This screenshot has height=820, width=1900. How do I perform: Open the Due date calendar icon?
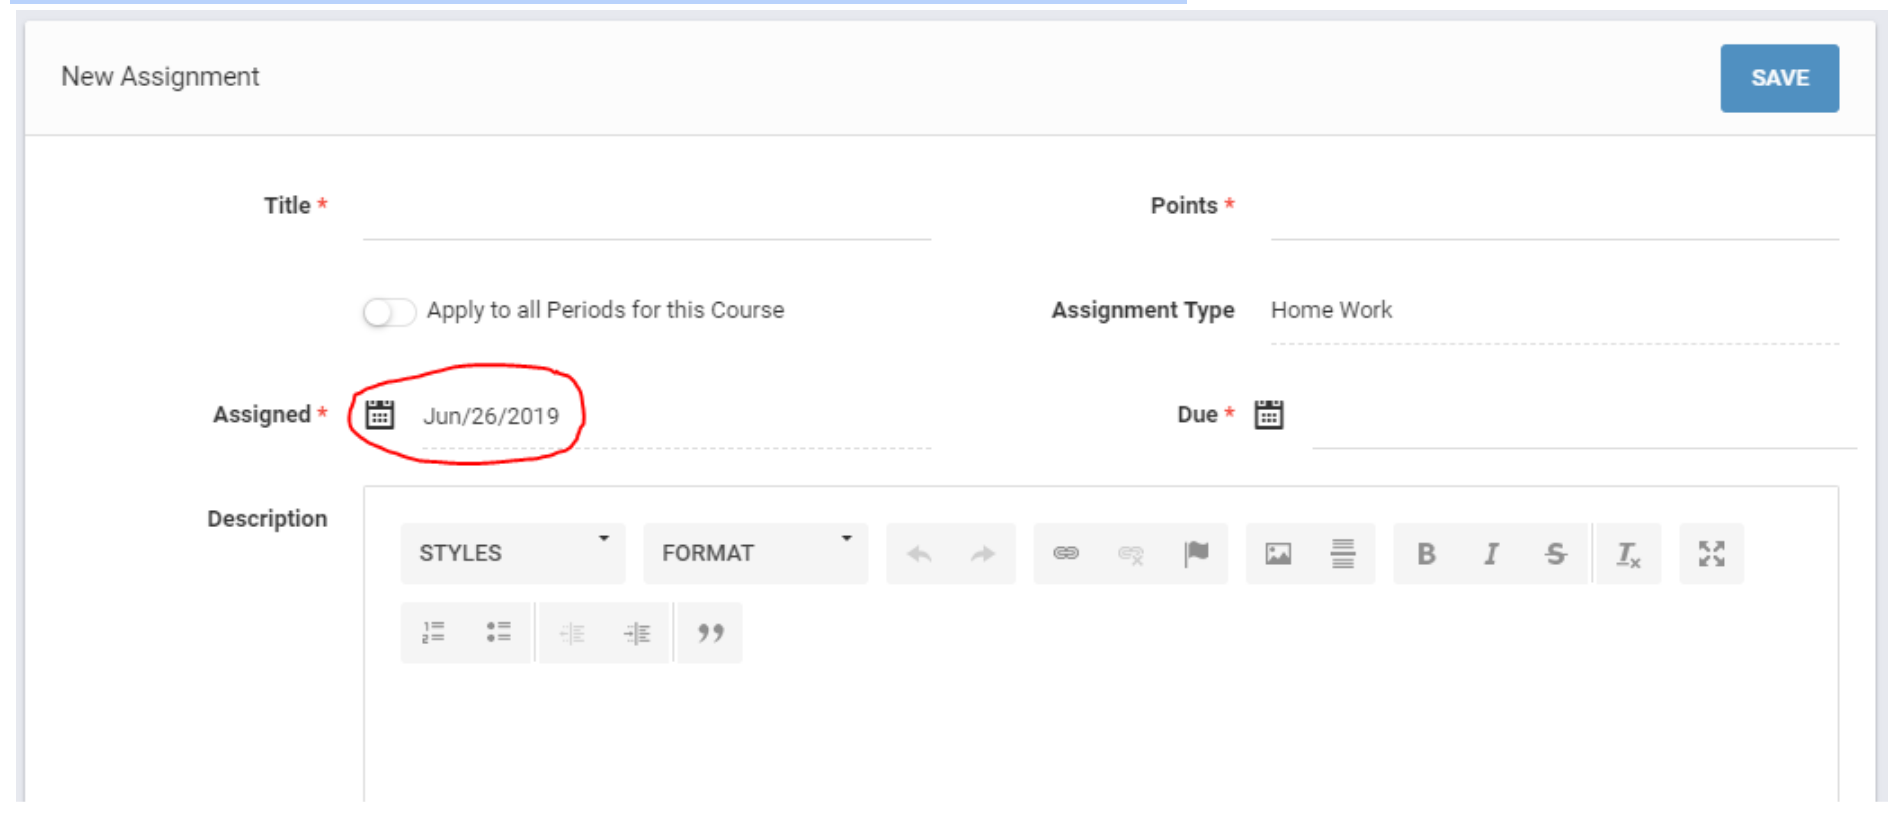tap(1268, 414)
